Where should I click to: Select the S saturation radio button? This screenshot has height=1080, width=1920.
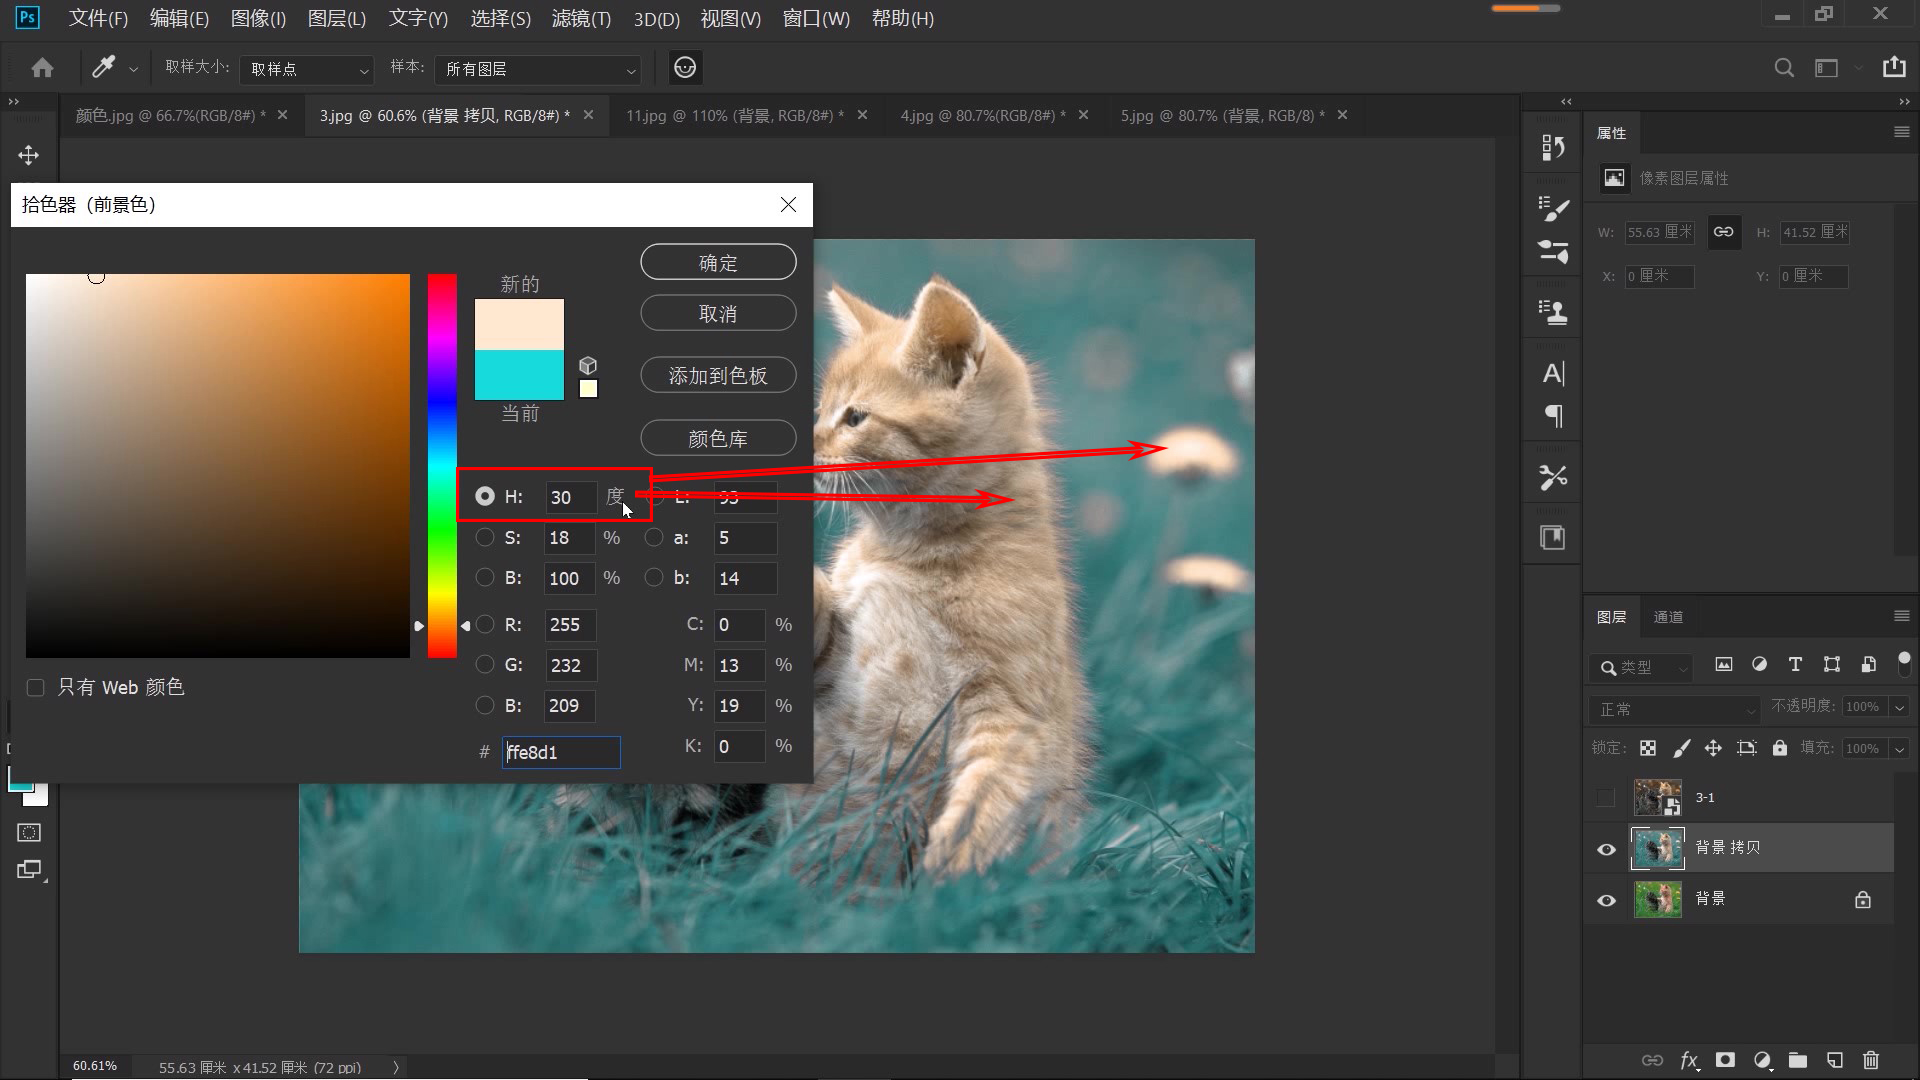click(x=485, y=538)
